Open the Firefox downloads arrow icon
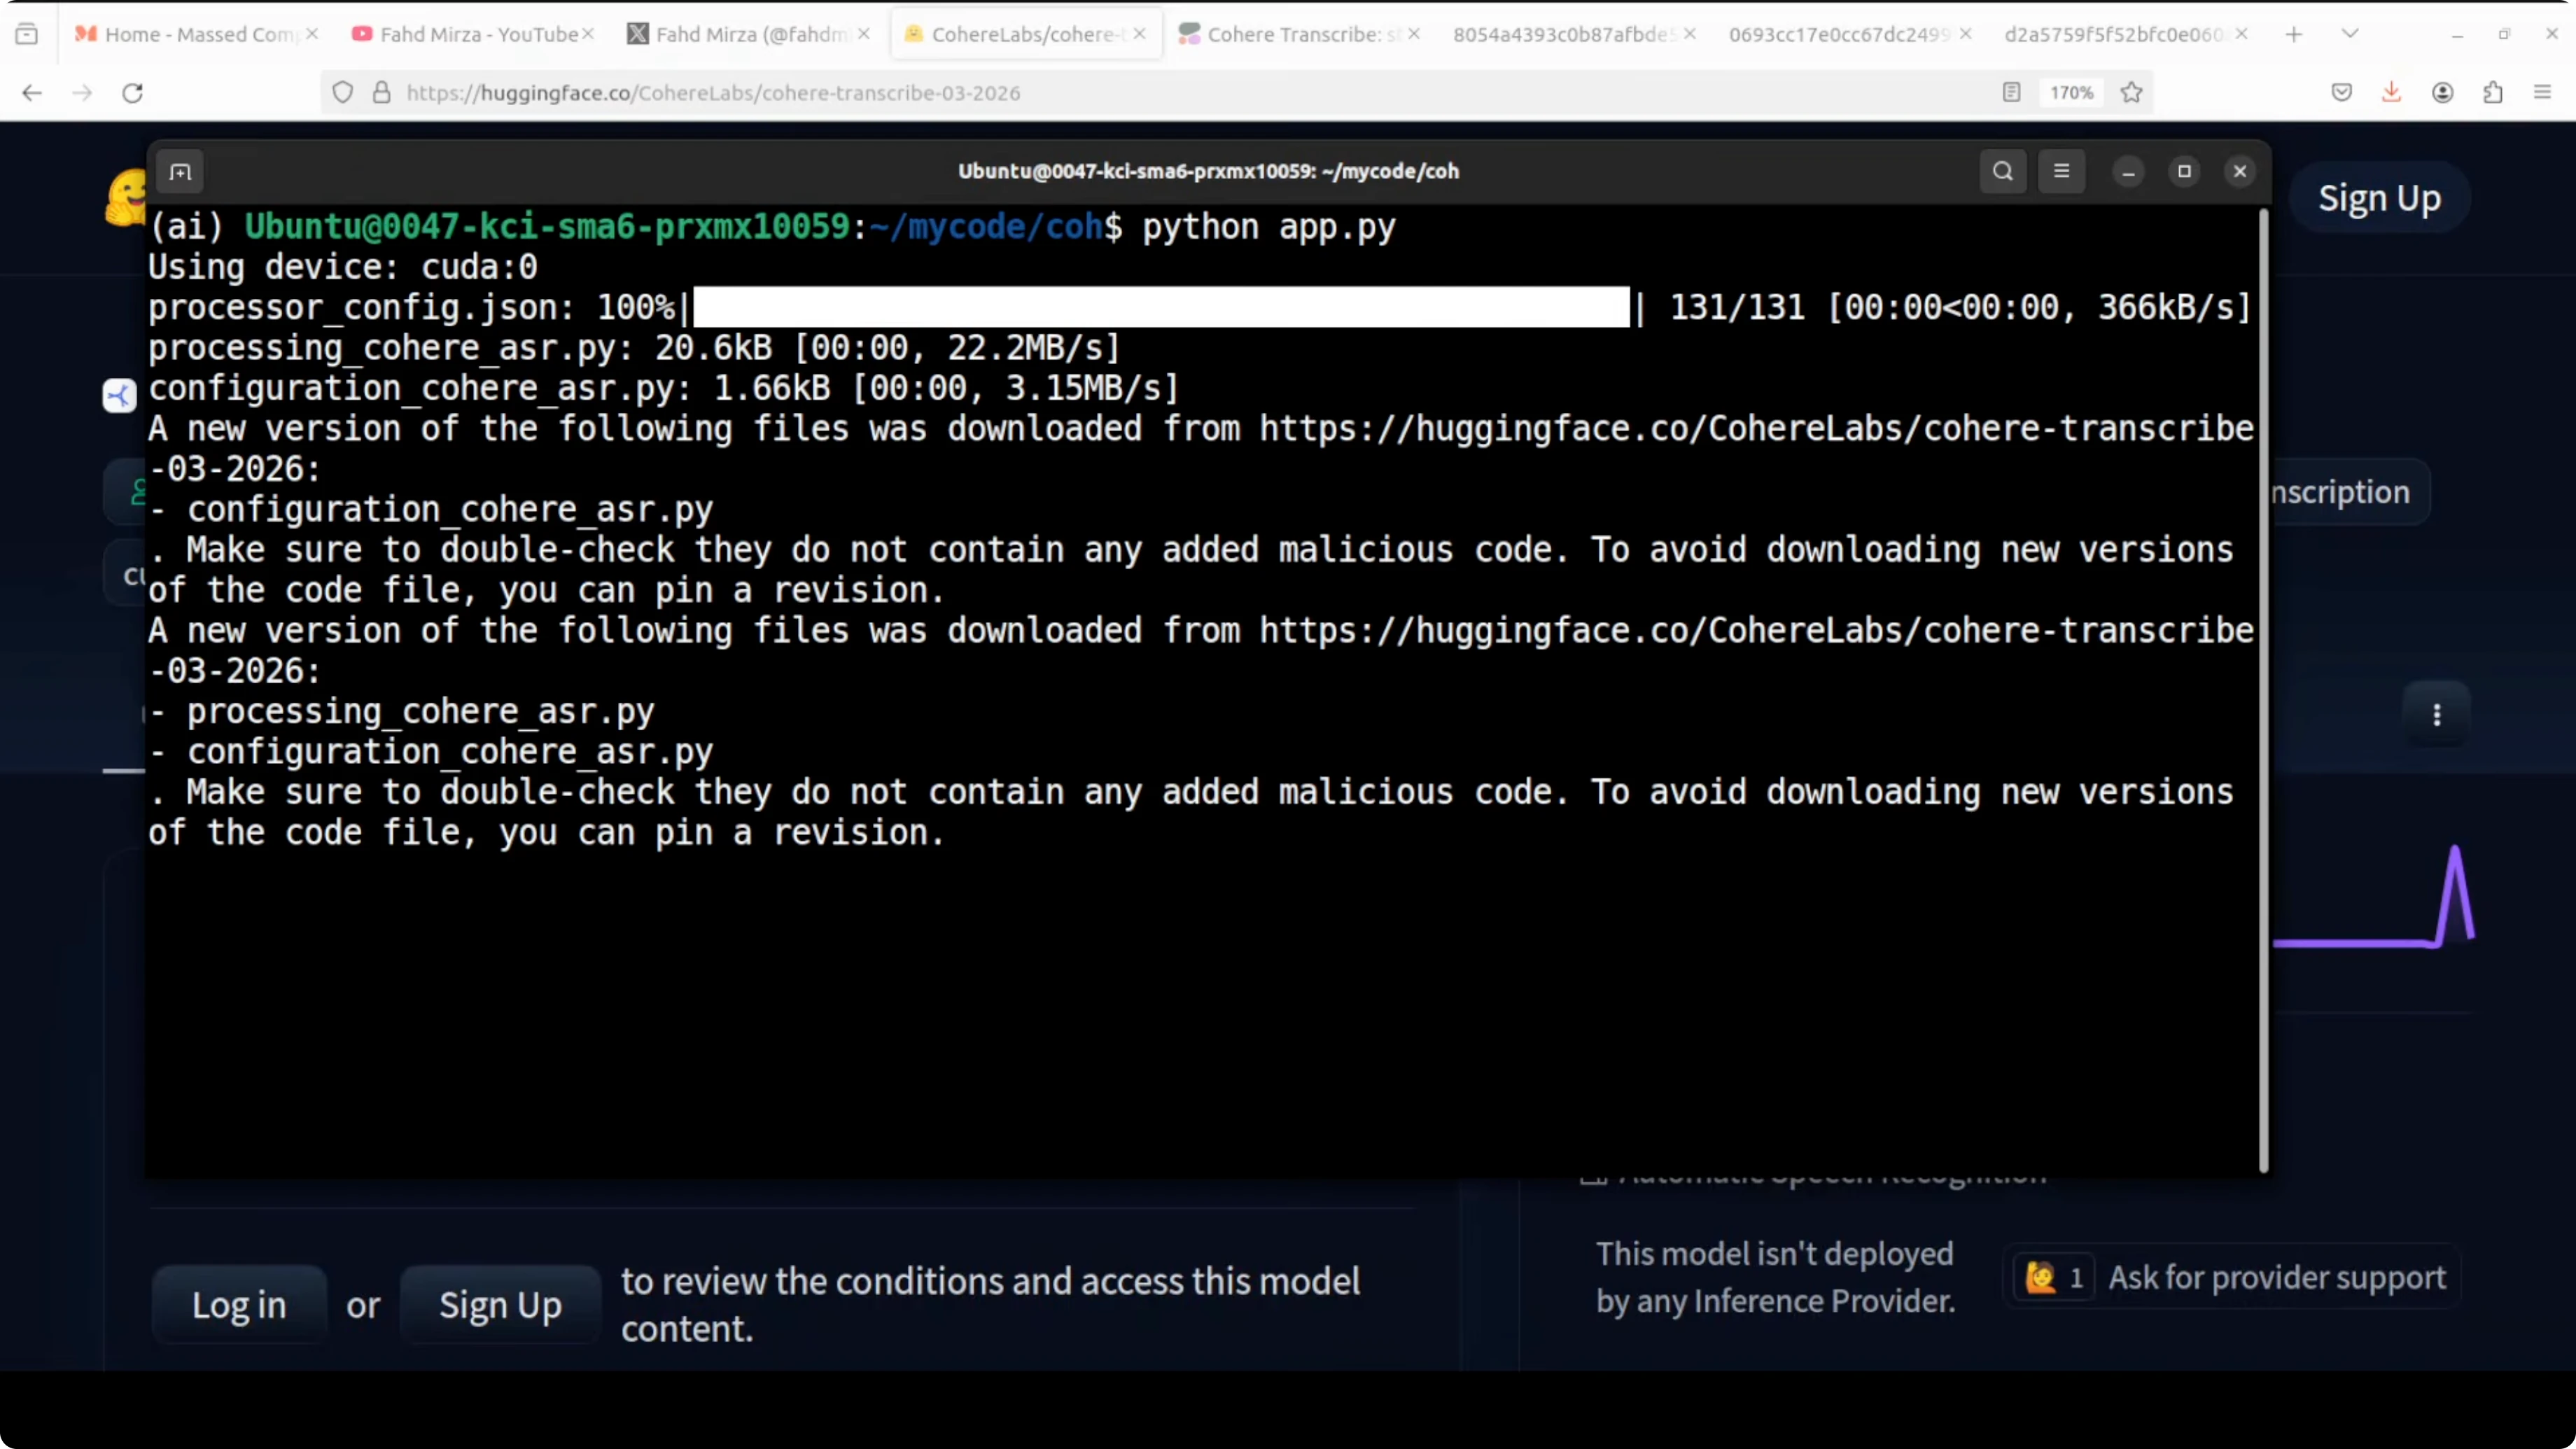This screenshot has width=2576, height=1449. pyautogui.click(x=2391, y=93)
